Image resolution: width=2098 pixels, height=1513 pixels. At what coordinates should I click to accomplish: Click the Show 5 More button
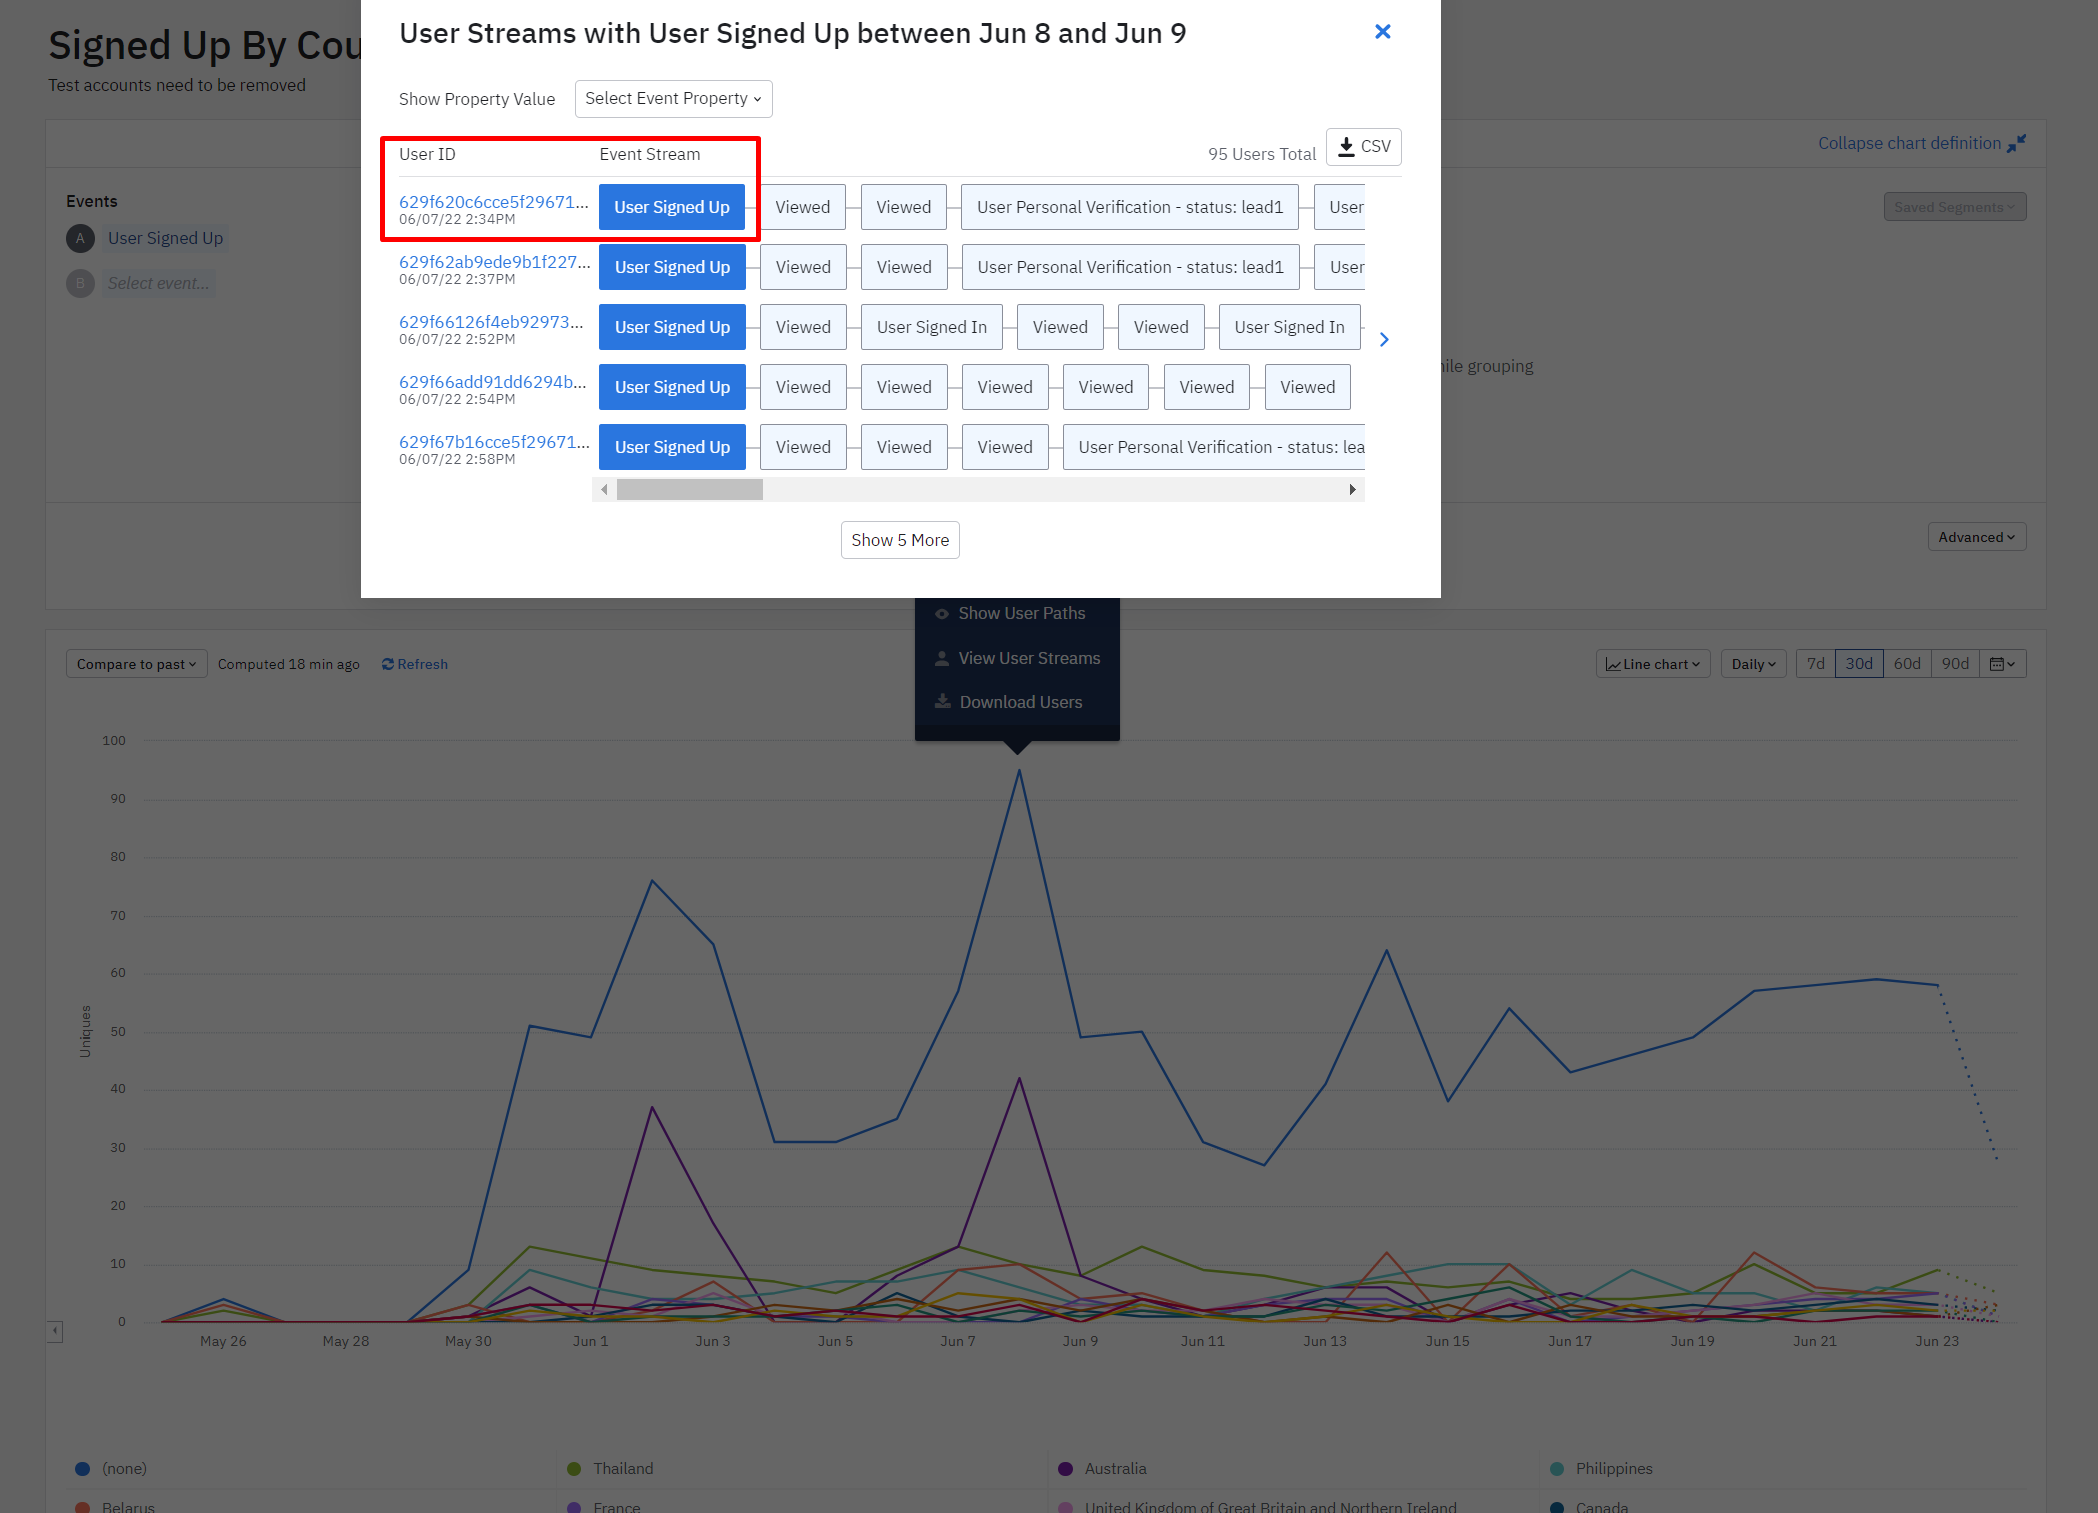click(x=899, y=540)
